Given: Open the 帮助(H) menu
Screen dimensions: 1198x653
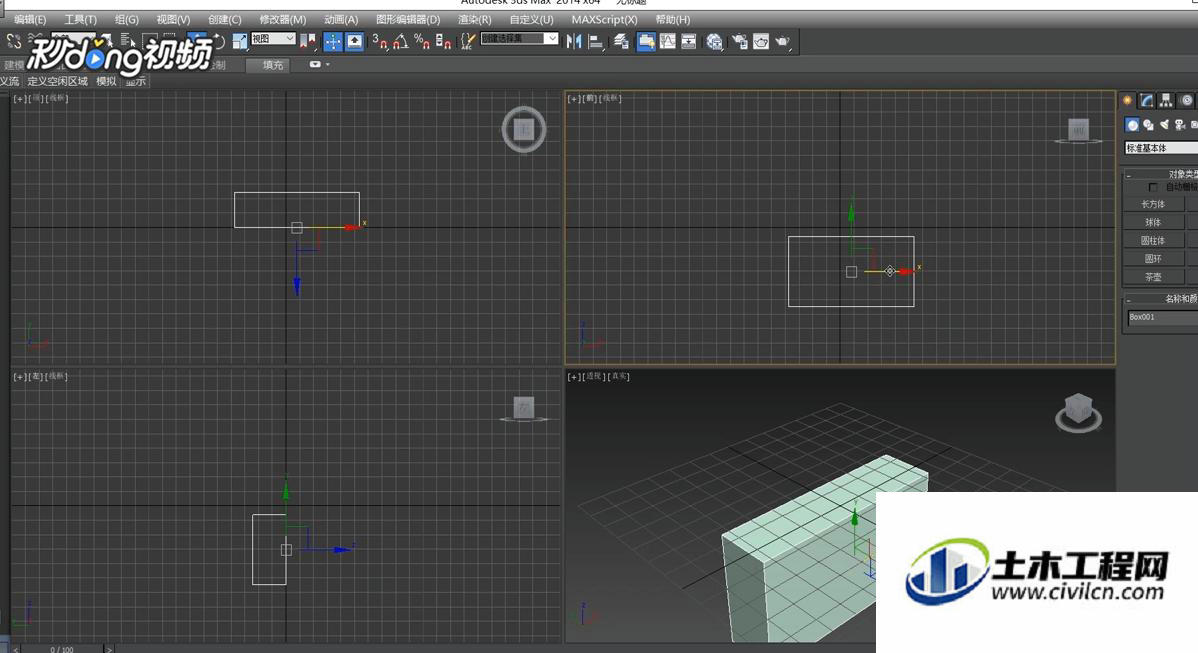Looking at the screenshot, I should click(672, 19).
